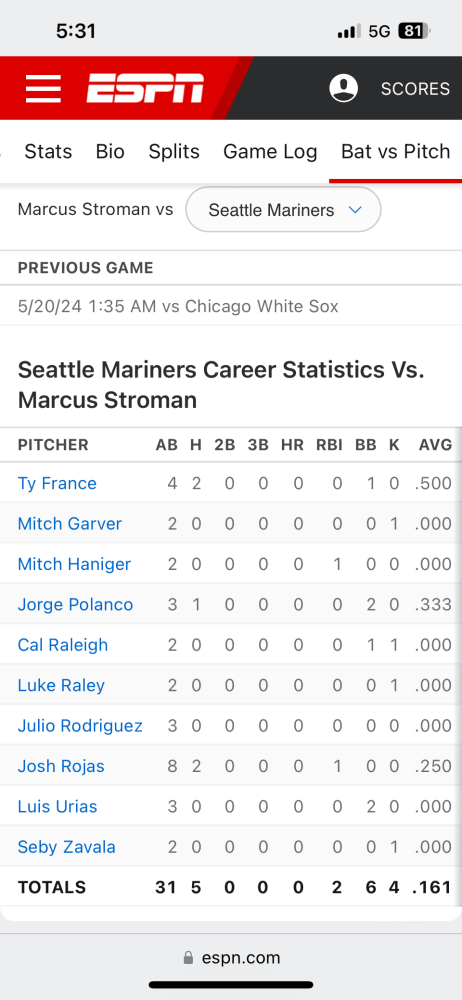Tap the AVG column header

435,445
